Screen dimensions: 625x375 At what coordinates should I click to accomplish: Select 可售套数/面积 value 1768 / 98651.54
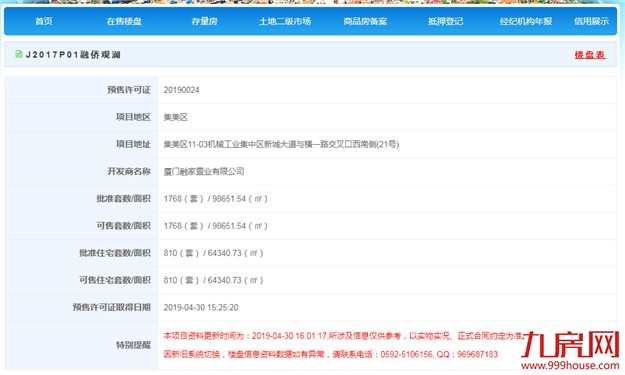pos(216,226)
